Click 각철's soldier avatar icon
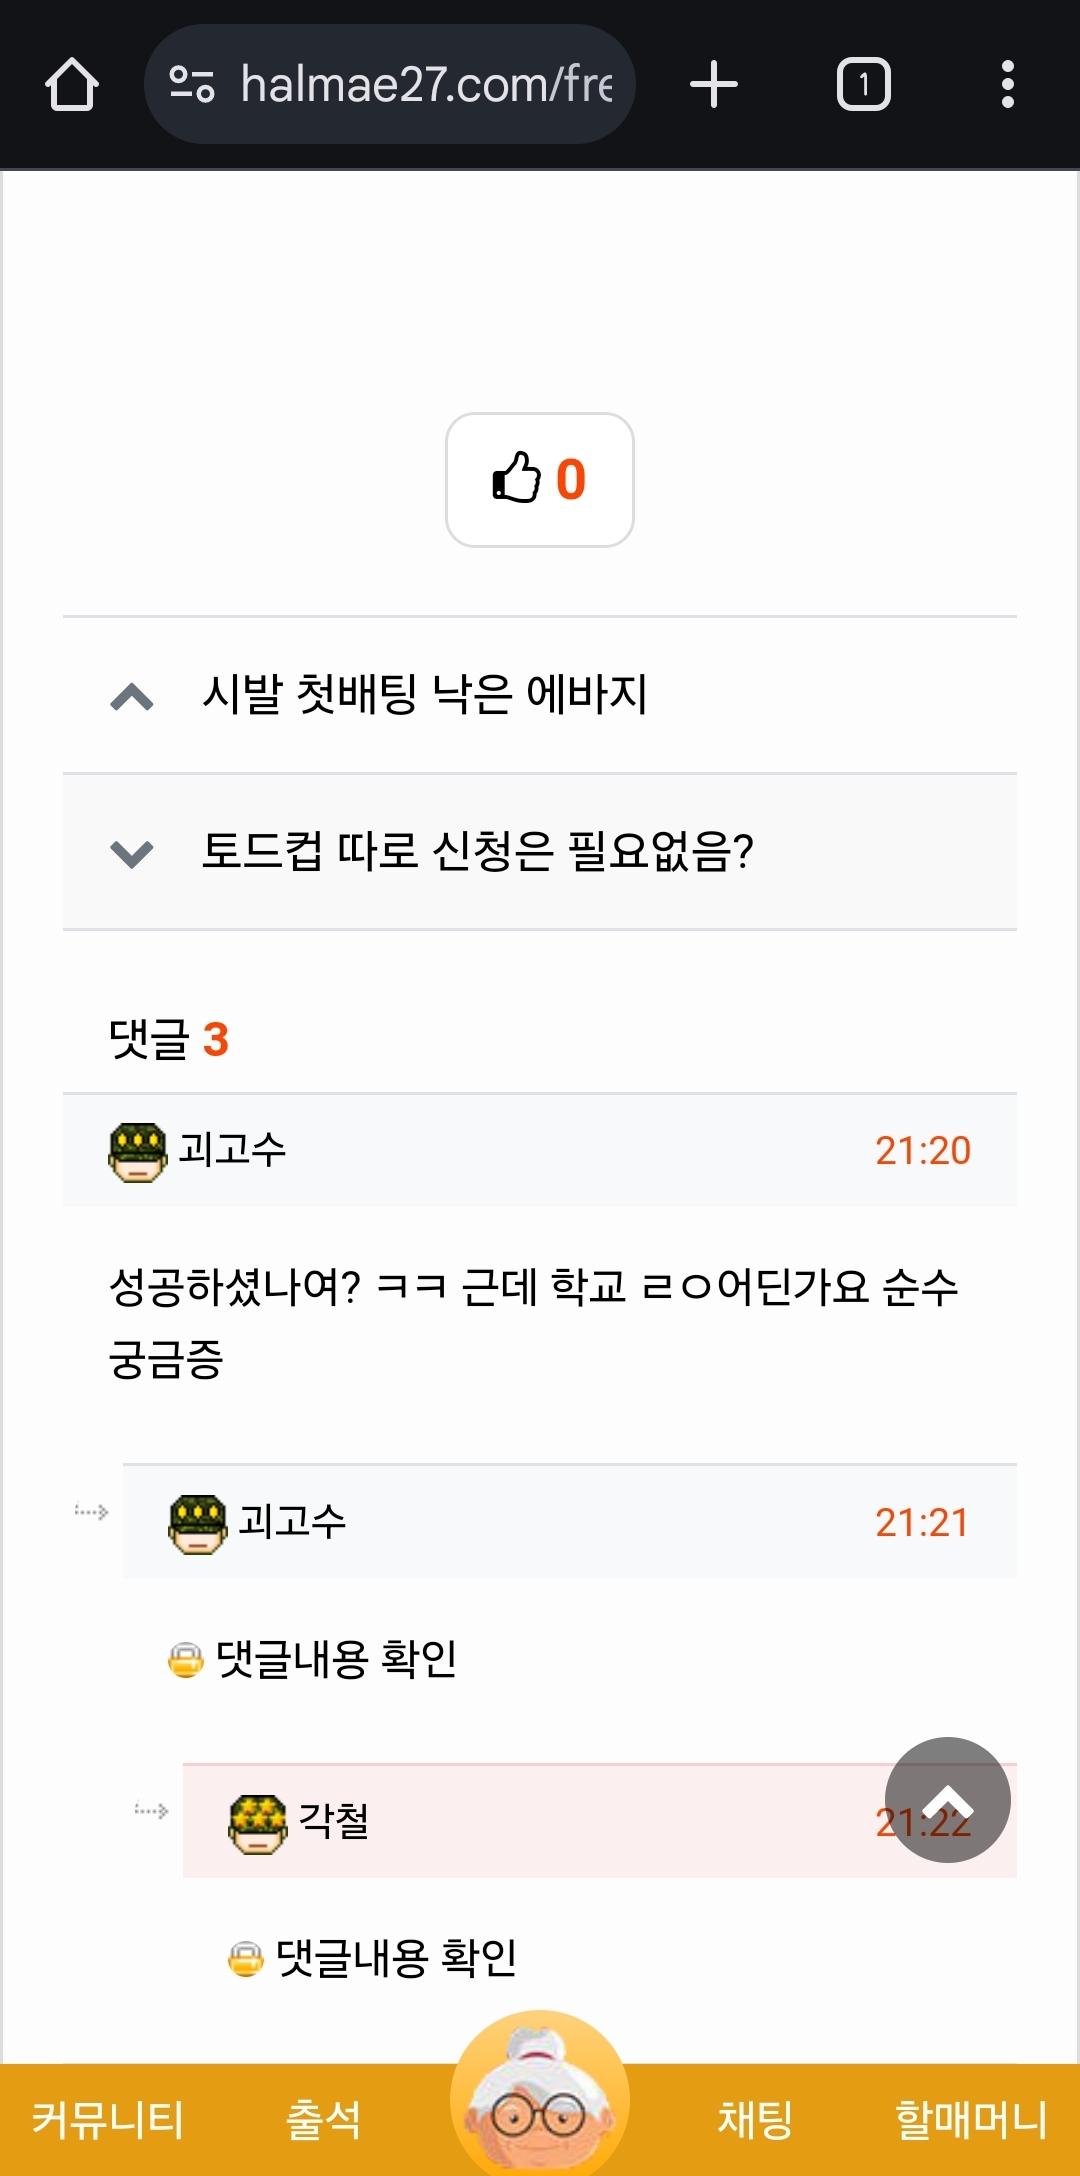This screenshot has height=2176, width=1080. tap(258, 1823)
